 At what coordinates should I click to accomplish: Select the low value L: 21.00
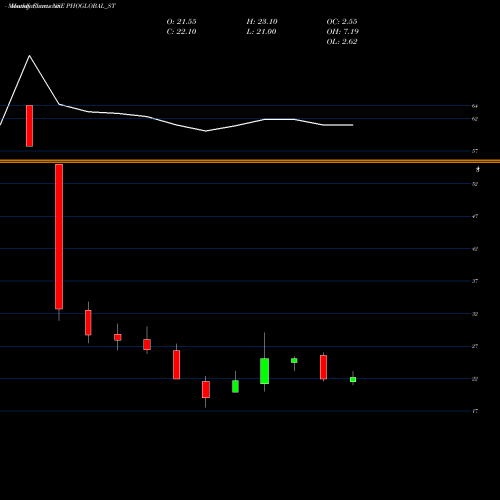tap(261, 32)
